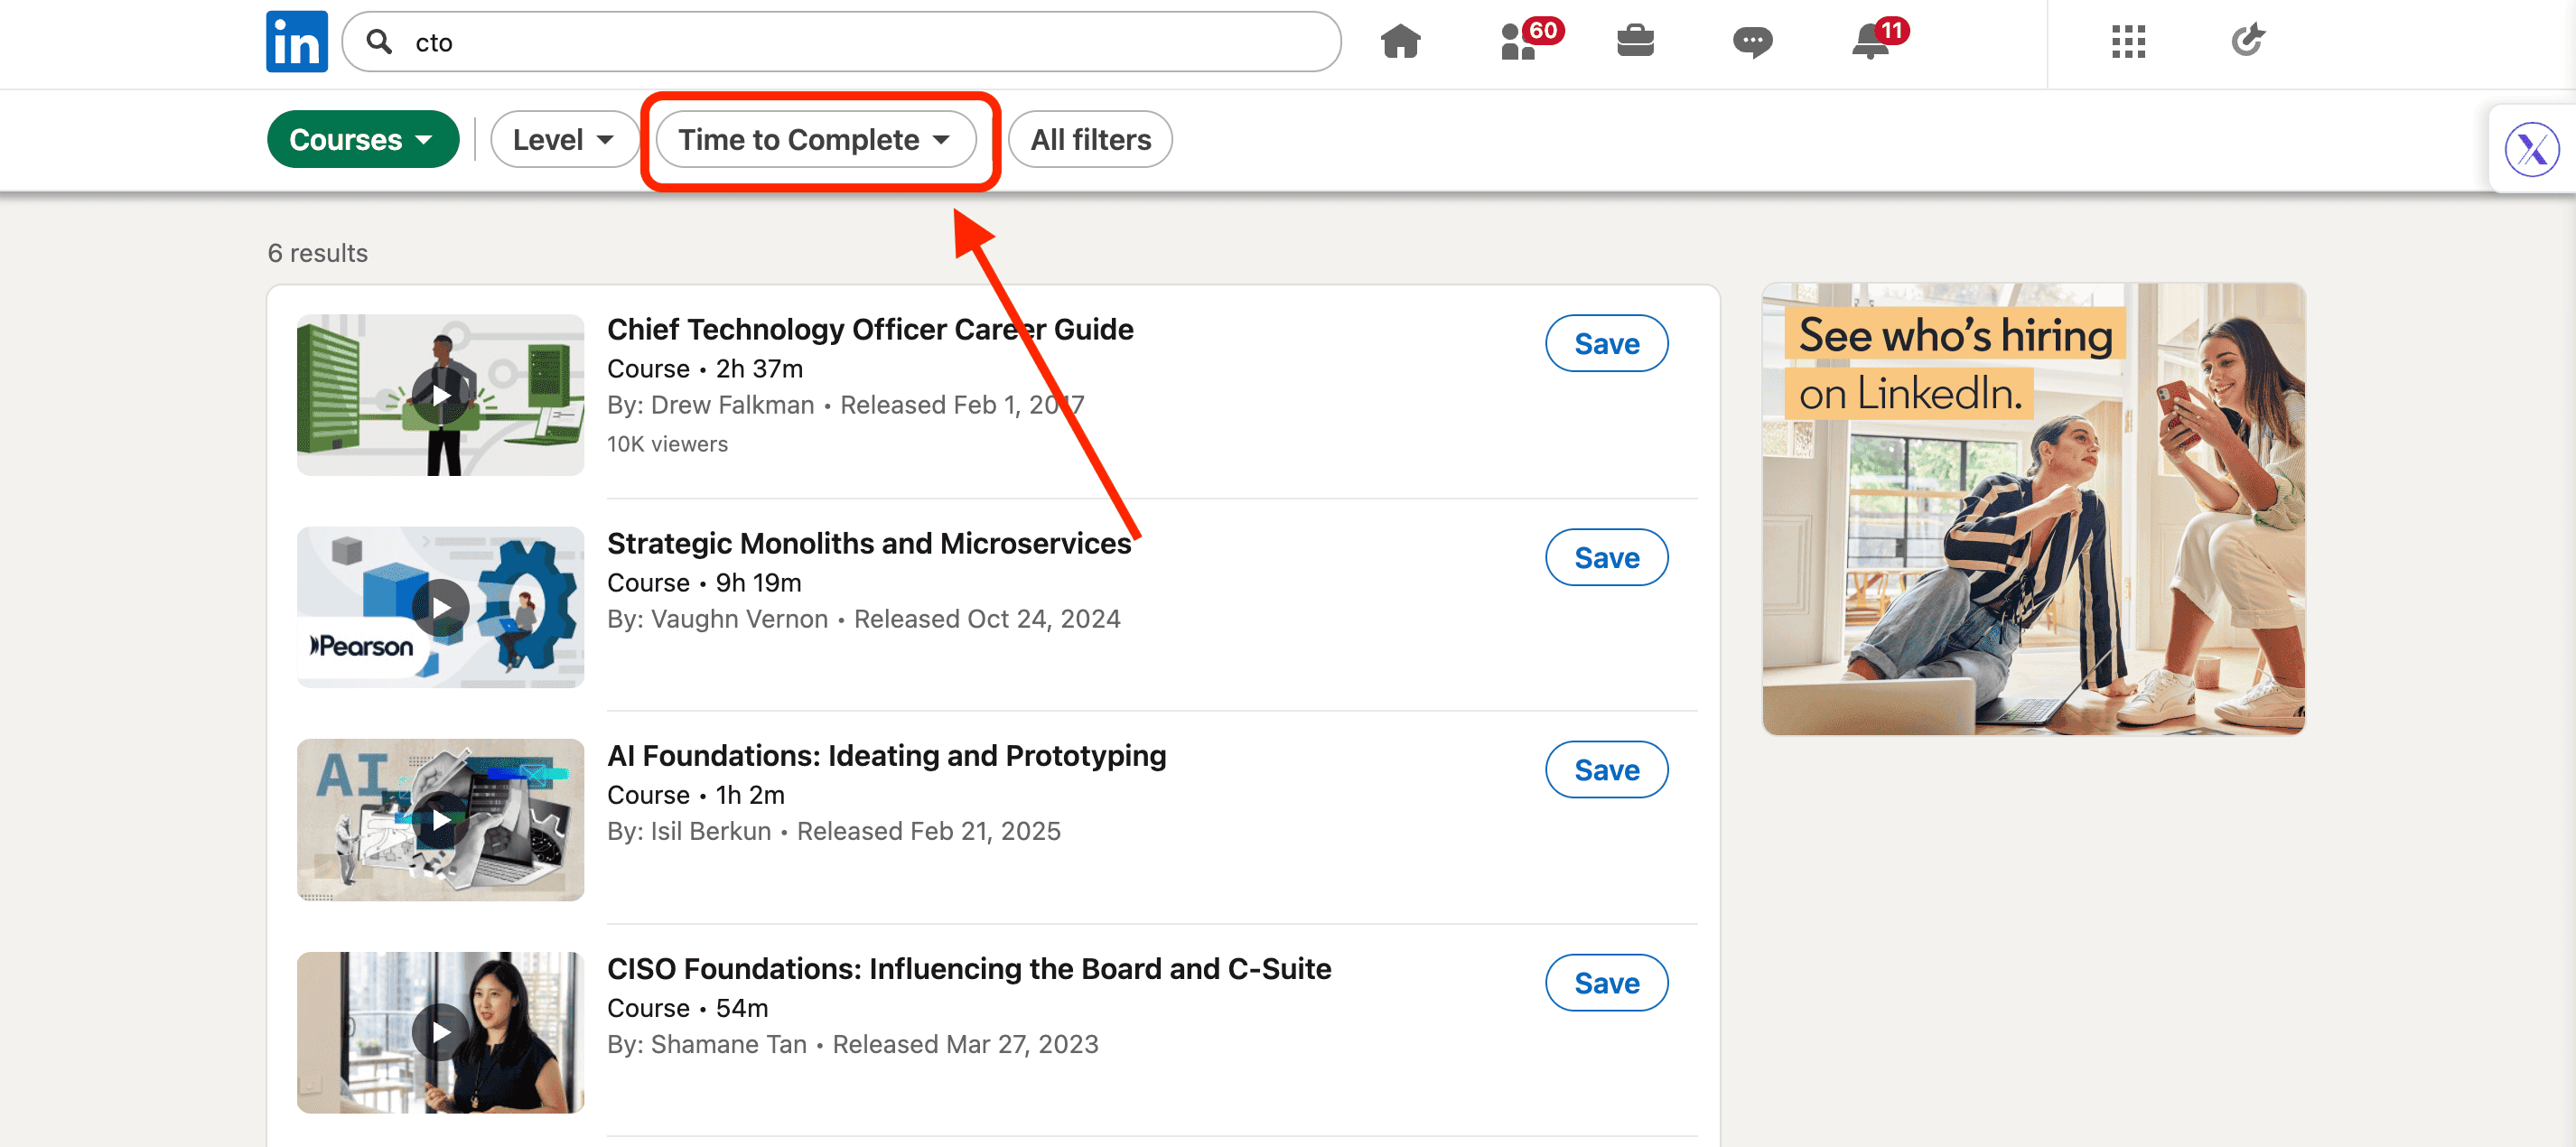Image resolution: width=2576 pixels, height=1147 pixels.
Task: Open the Jobs briefcase icon
Action: click(1635, 42)
